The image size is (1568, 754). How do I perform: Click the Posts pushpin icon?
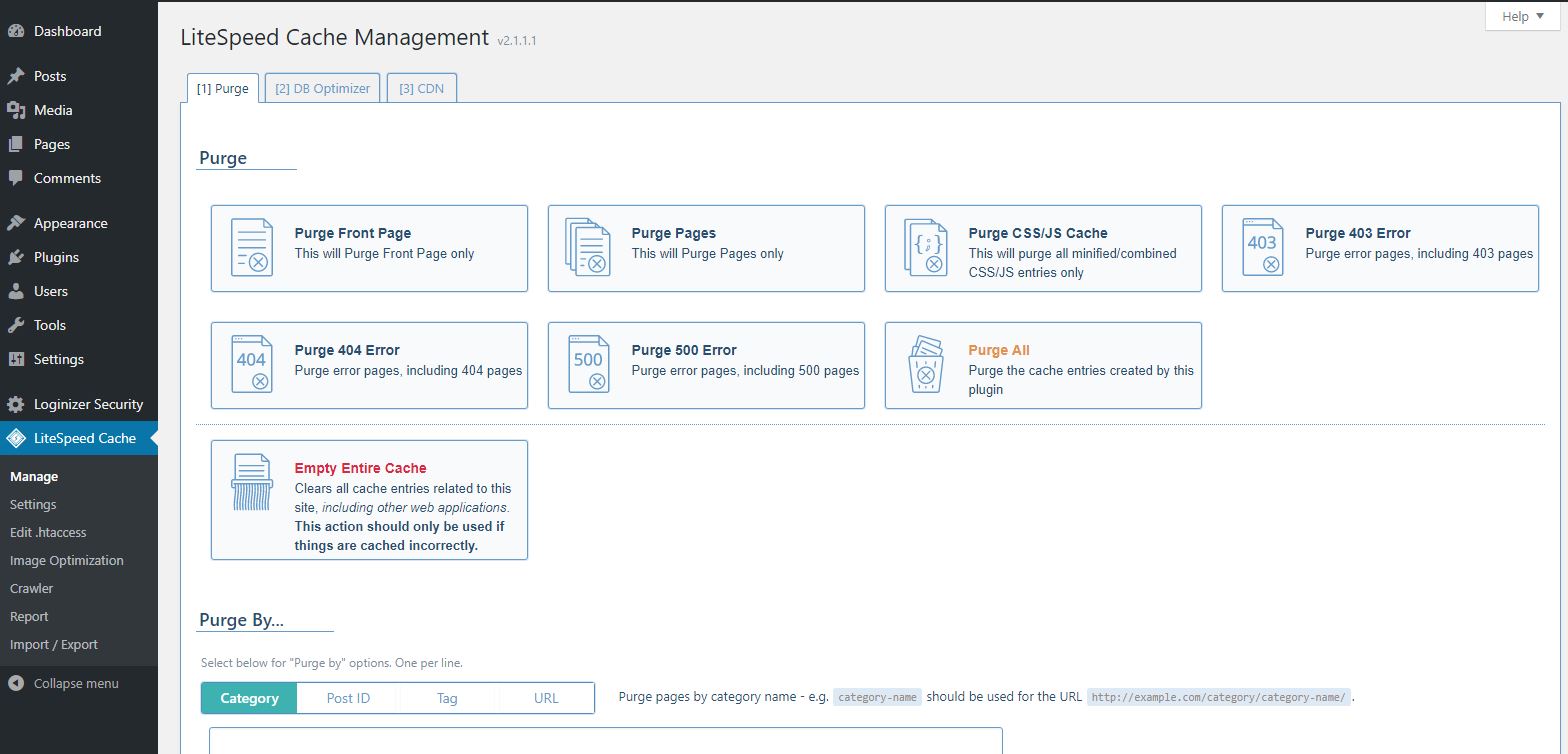(16, 76)
